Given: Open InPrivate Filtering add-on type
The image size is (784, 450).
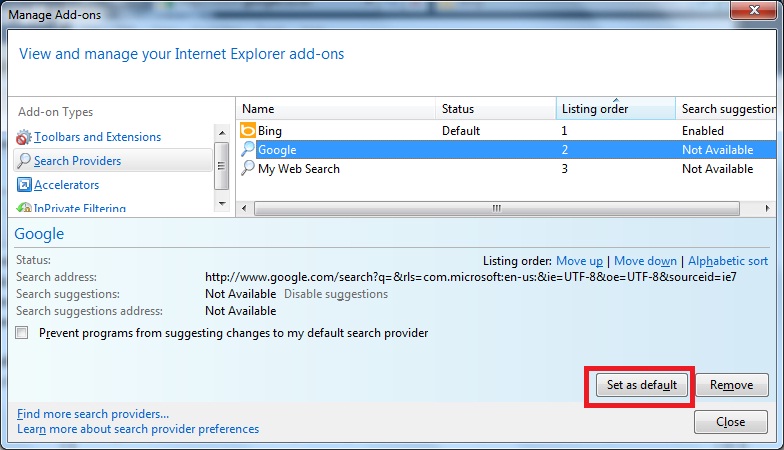Looking at the screenshot, I should (x=80, y=208).
